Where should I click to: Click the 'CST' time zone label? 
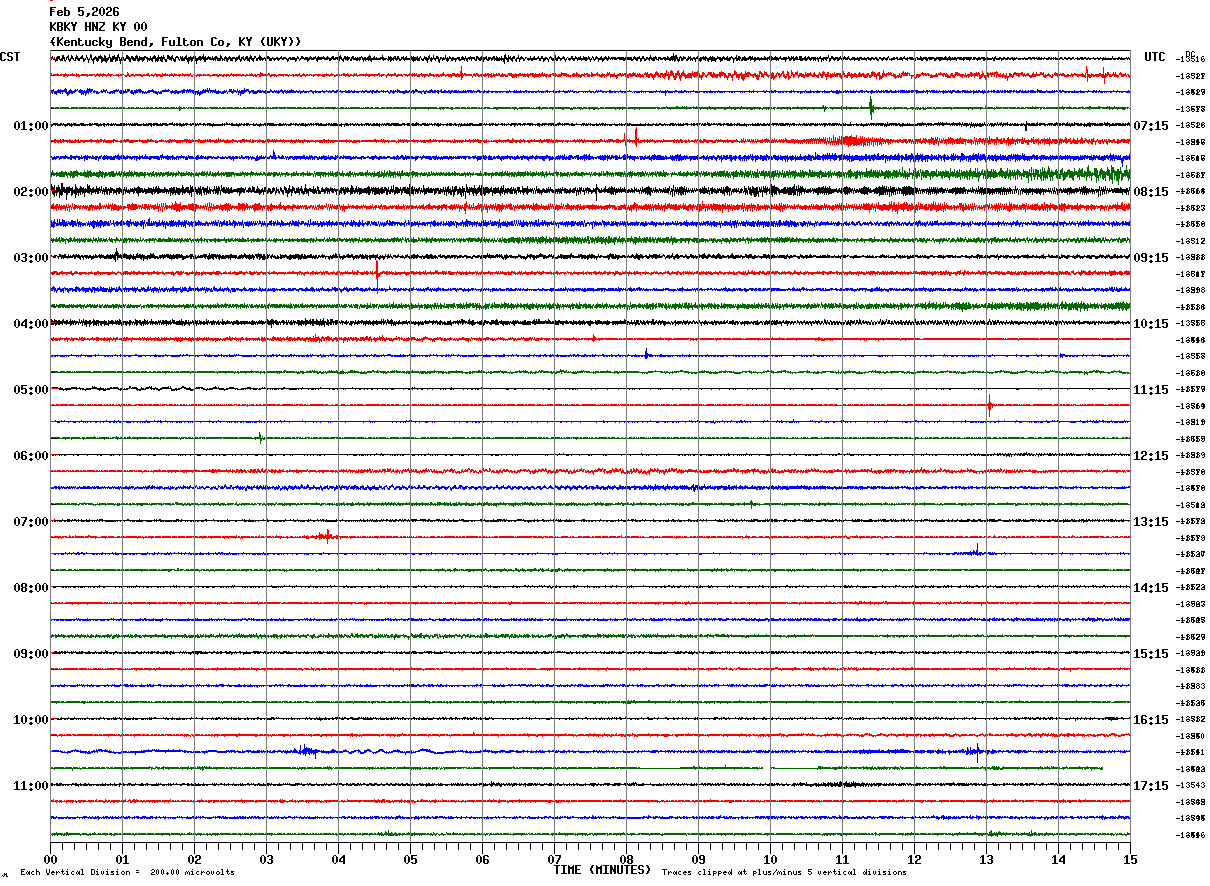tap(10, 57)
